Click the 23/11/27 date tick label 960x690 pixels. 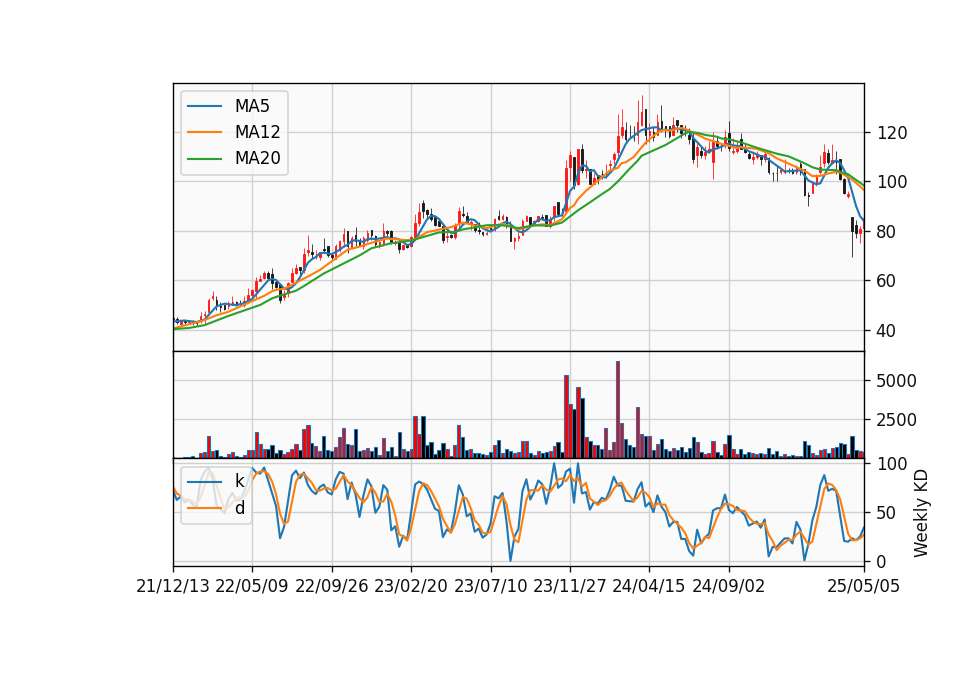(570, 586)
